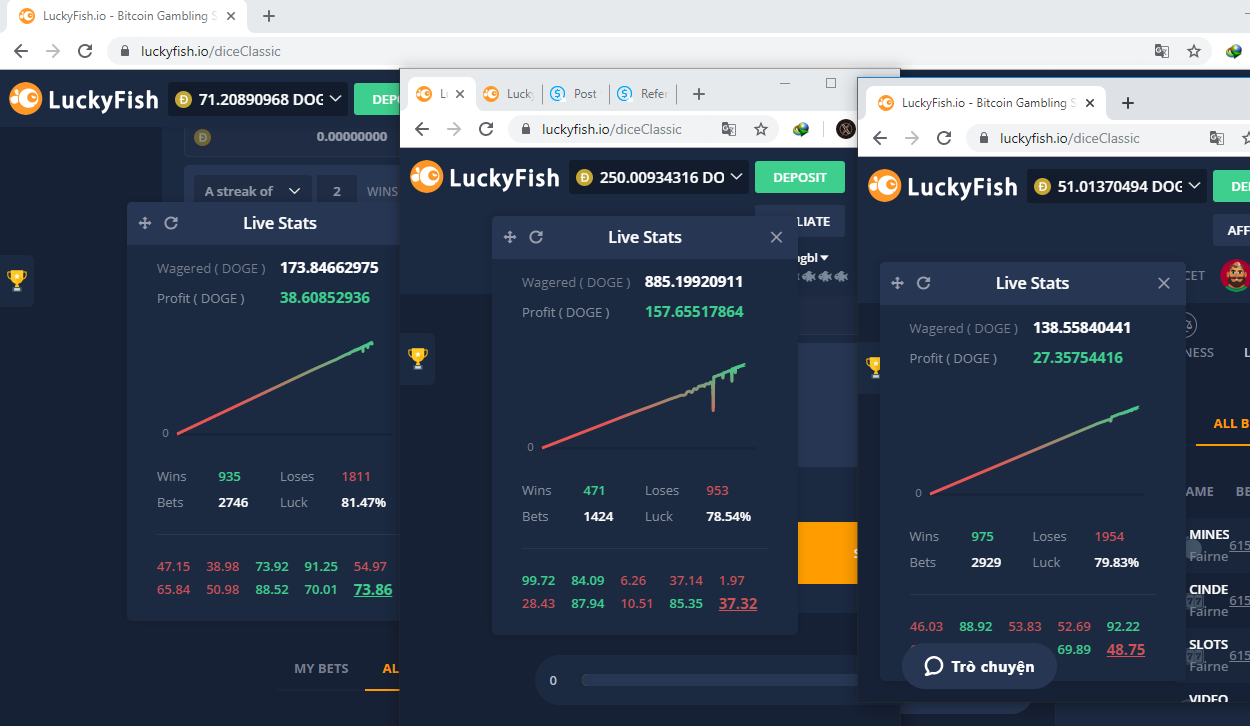Switch to the second LuckyFish tab in middle window
The height and width of the screenshot is (726, 1250).
click(x=509, y=94)
